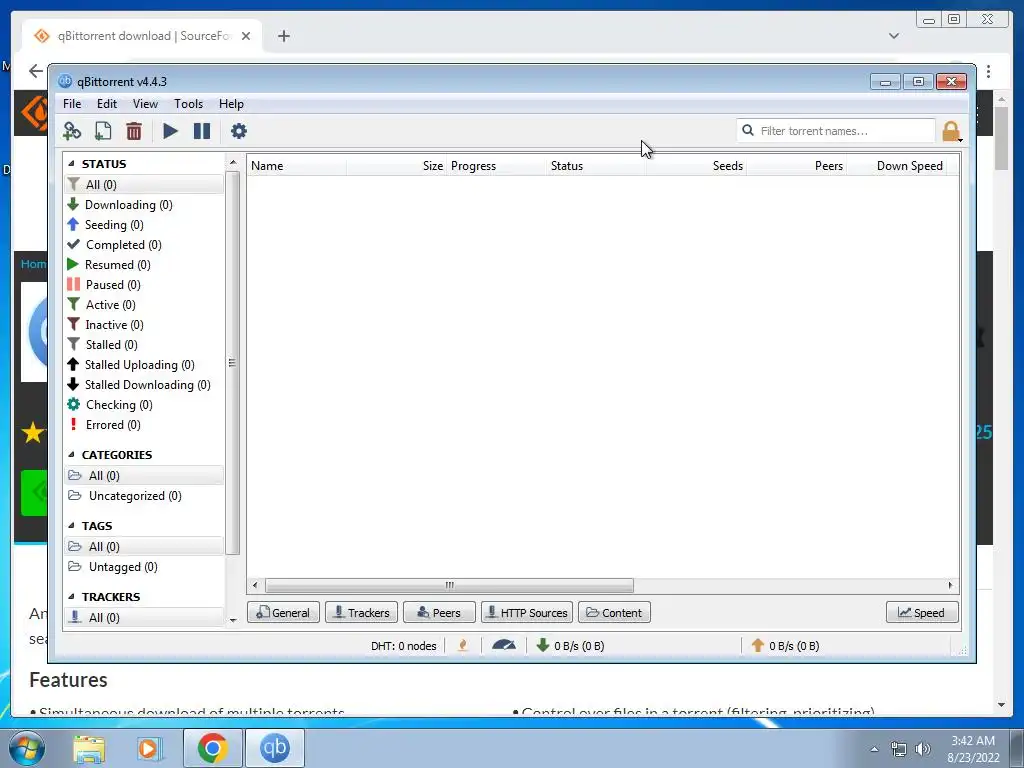Click the torrent list horizontal scrollbar
Image resolution: width=1024 pixels, height=768 pixels.
pos(449,585)
